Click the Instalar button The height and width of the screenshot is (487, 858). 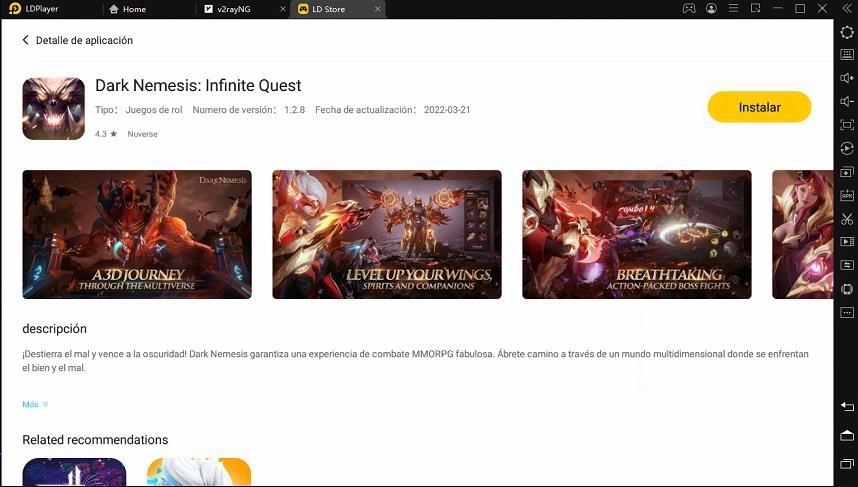point(760,107)
